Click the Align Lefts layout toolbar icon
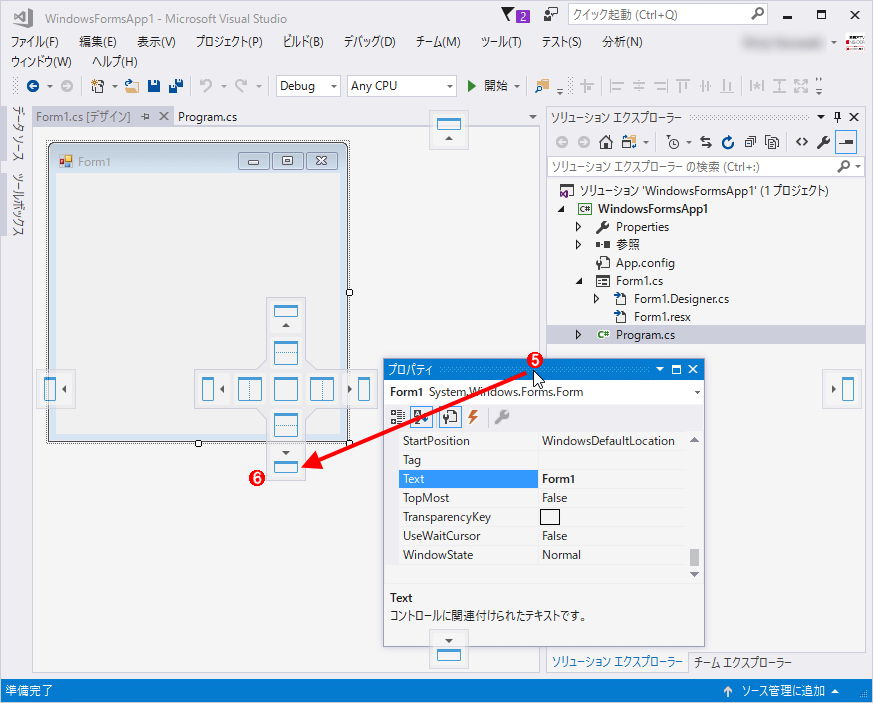873x703 pixels. pos(616,86)
